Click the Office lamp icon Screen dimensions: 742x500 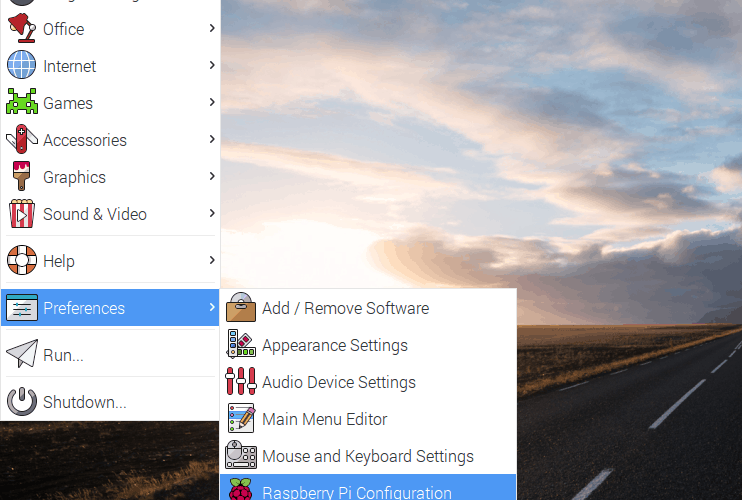[21, 29]
